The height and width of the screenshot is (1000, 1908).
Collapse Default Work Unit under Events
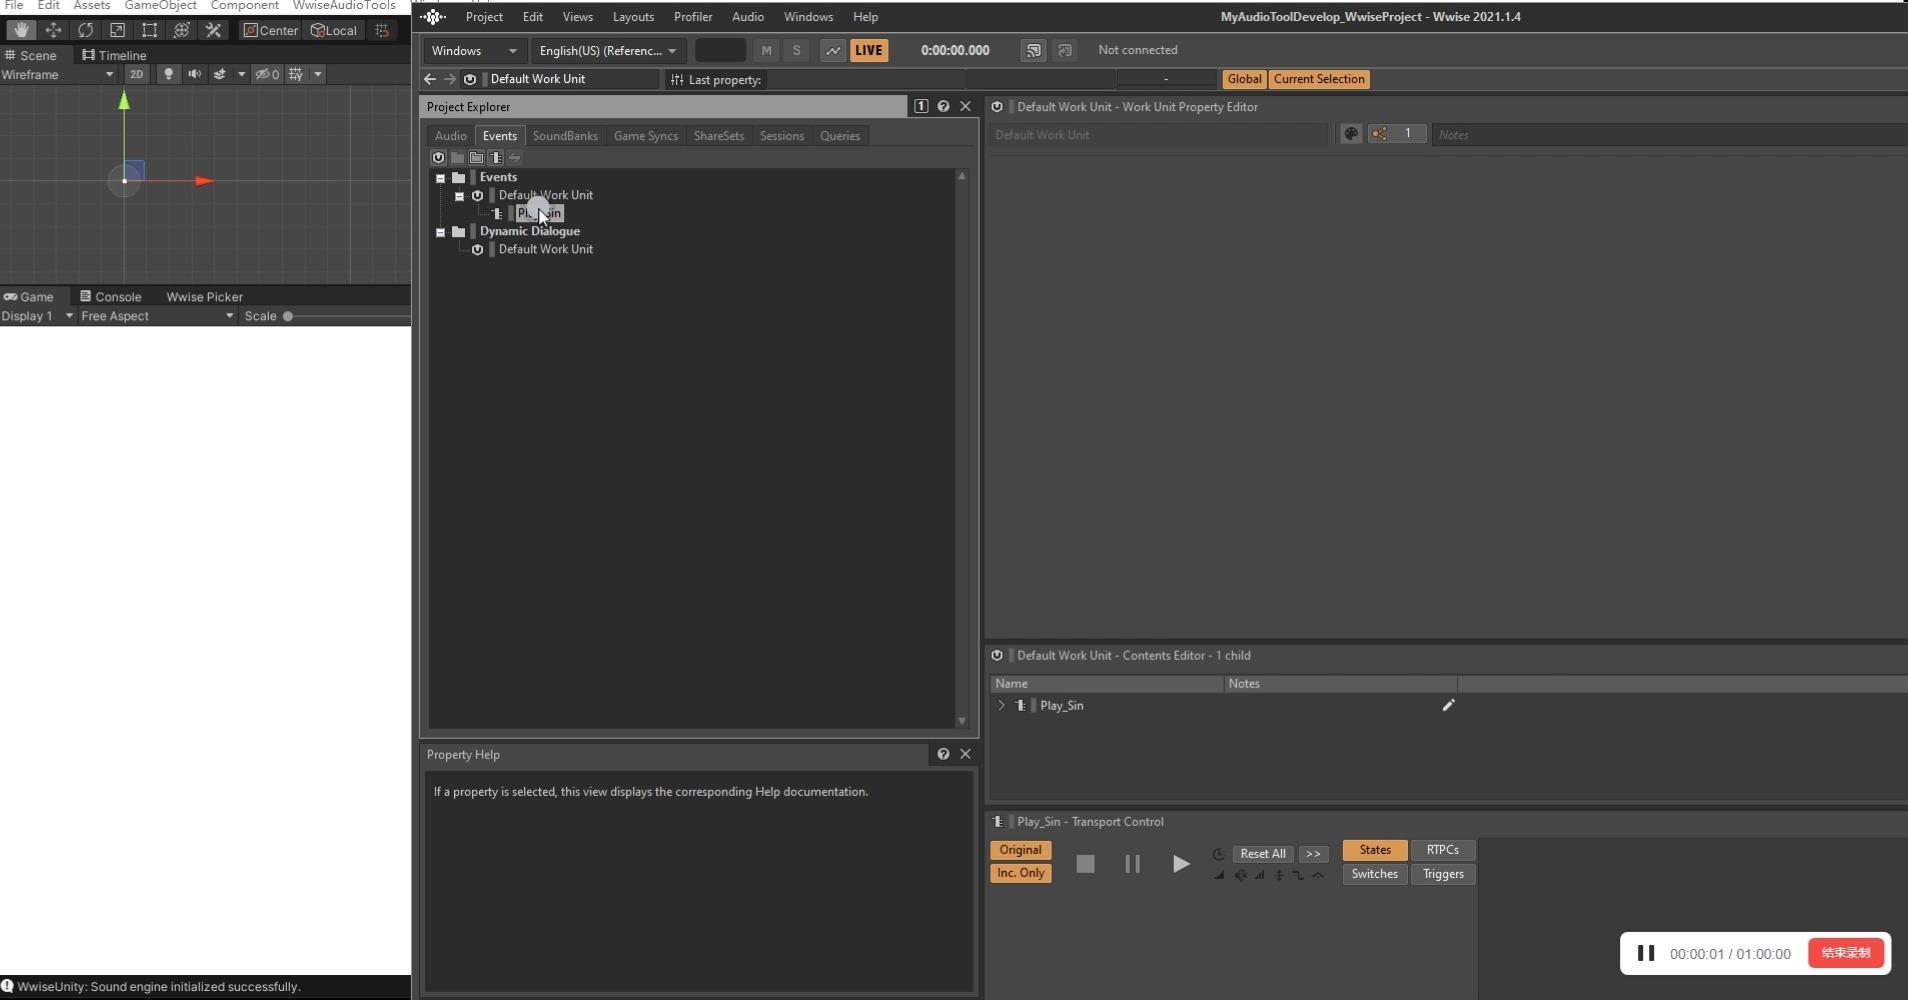click(x=459, y=196)
